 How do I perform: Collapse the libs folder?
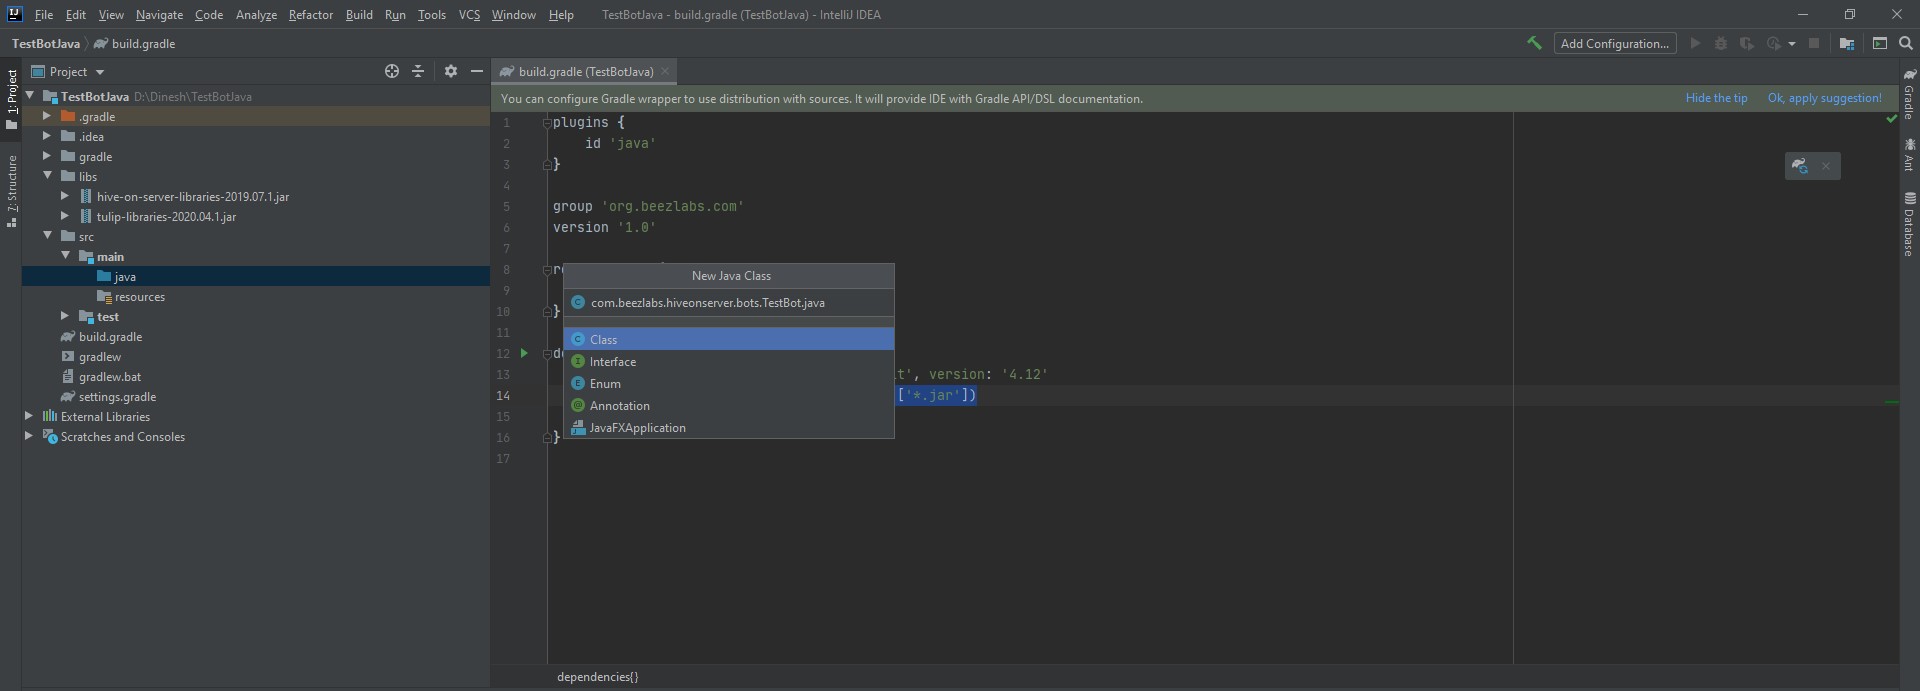click(47, 176)
